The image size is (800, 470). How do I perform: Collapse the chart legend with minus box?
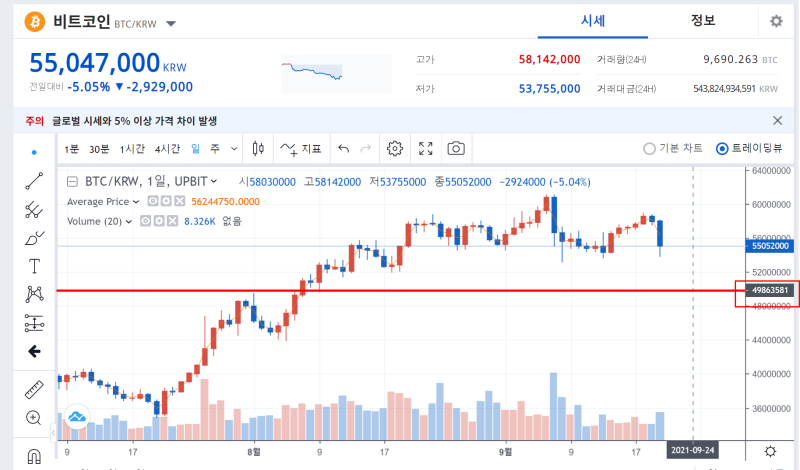pyautogui.click(x=73, y=182)
